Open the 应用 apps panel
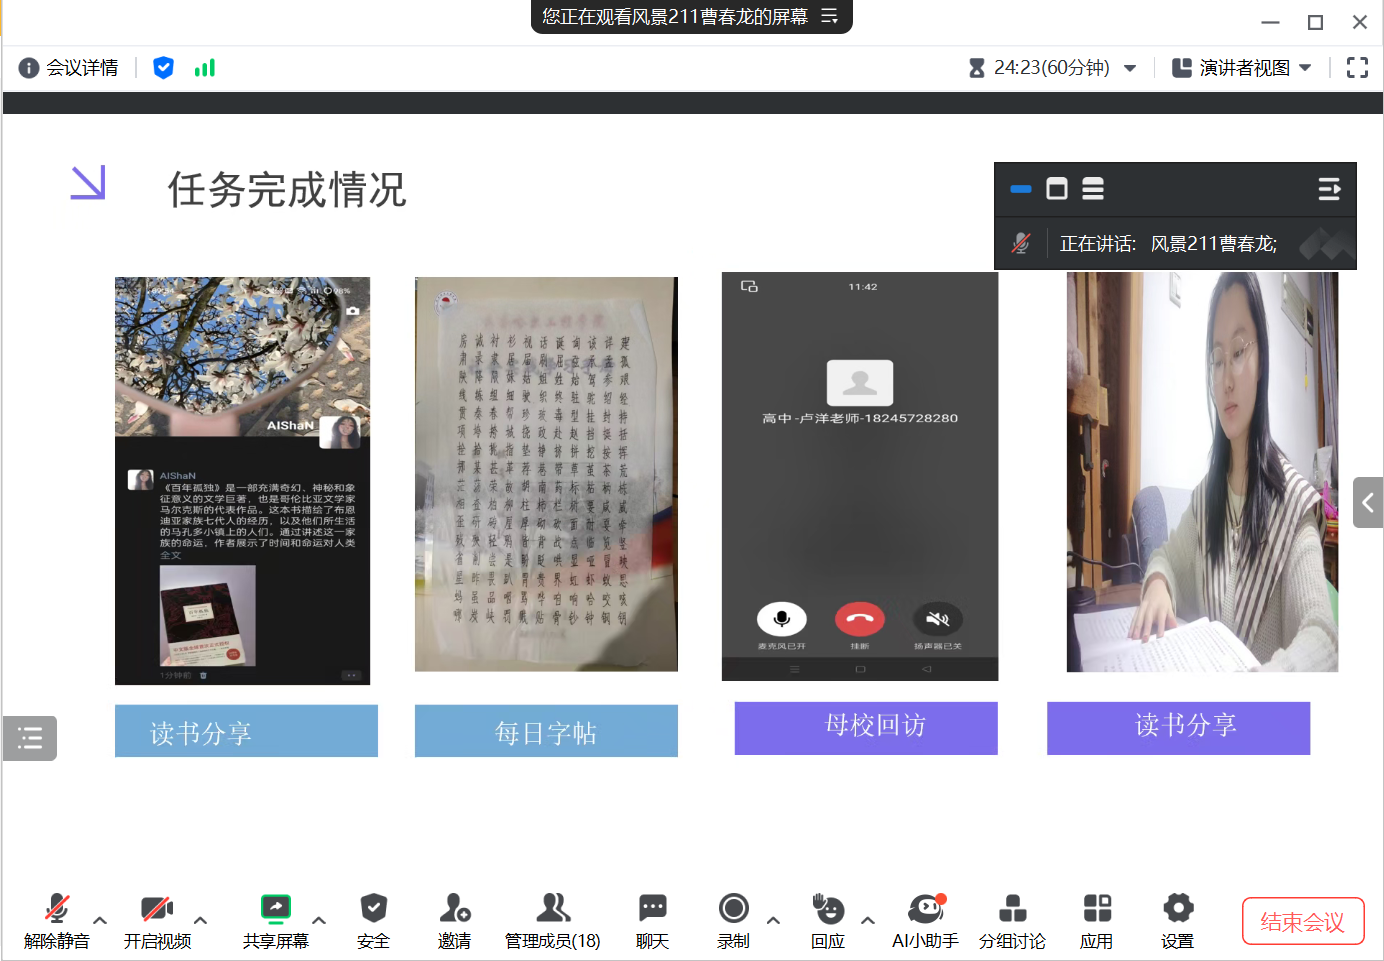Screen dimensions: 1384x961 (1097, 920)
